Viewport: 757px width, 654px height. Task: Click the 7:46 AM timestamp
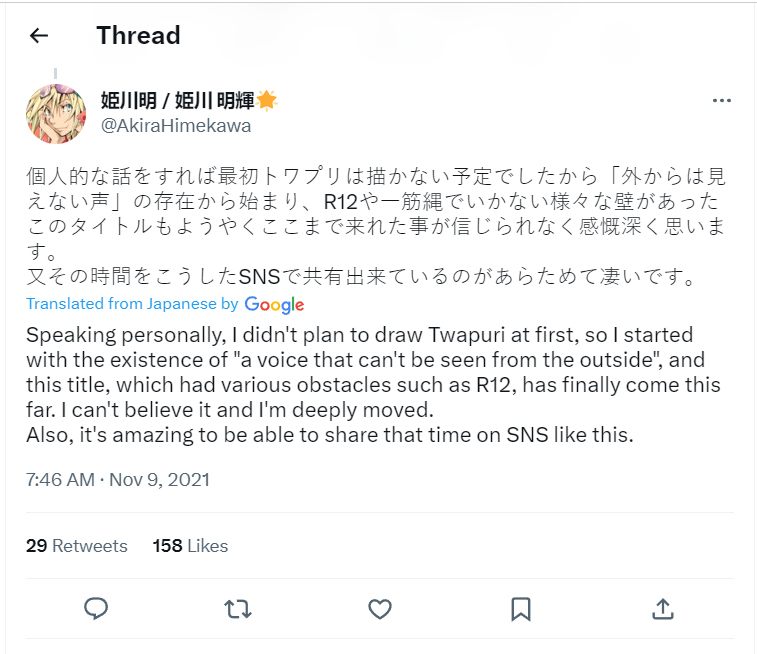click(x=59, y=479)
